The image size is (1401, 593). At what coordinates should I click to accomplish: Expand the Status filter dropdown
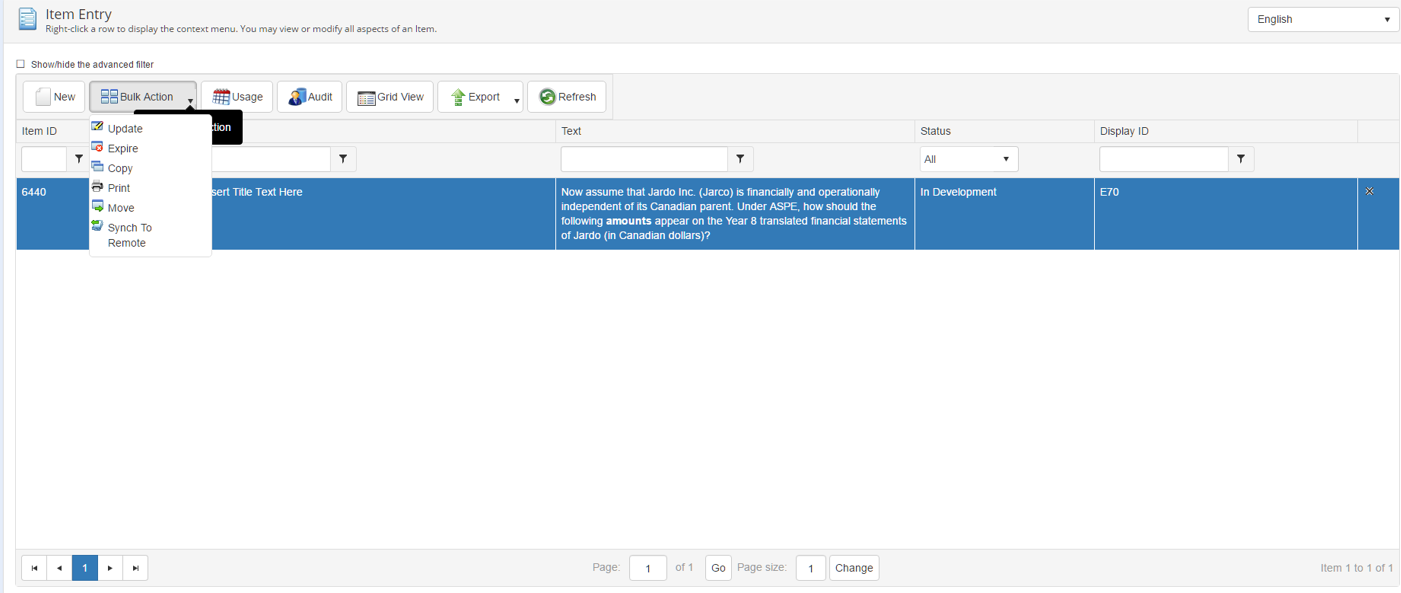coord(968,159)
